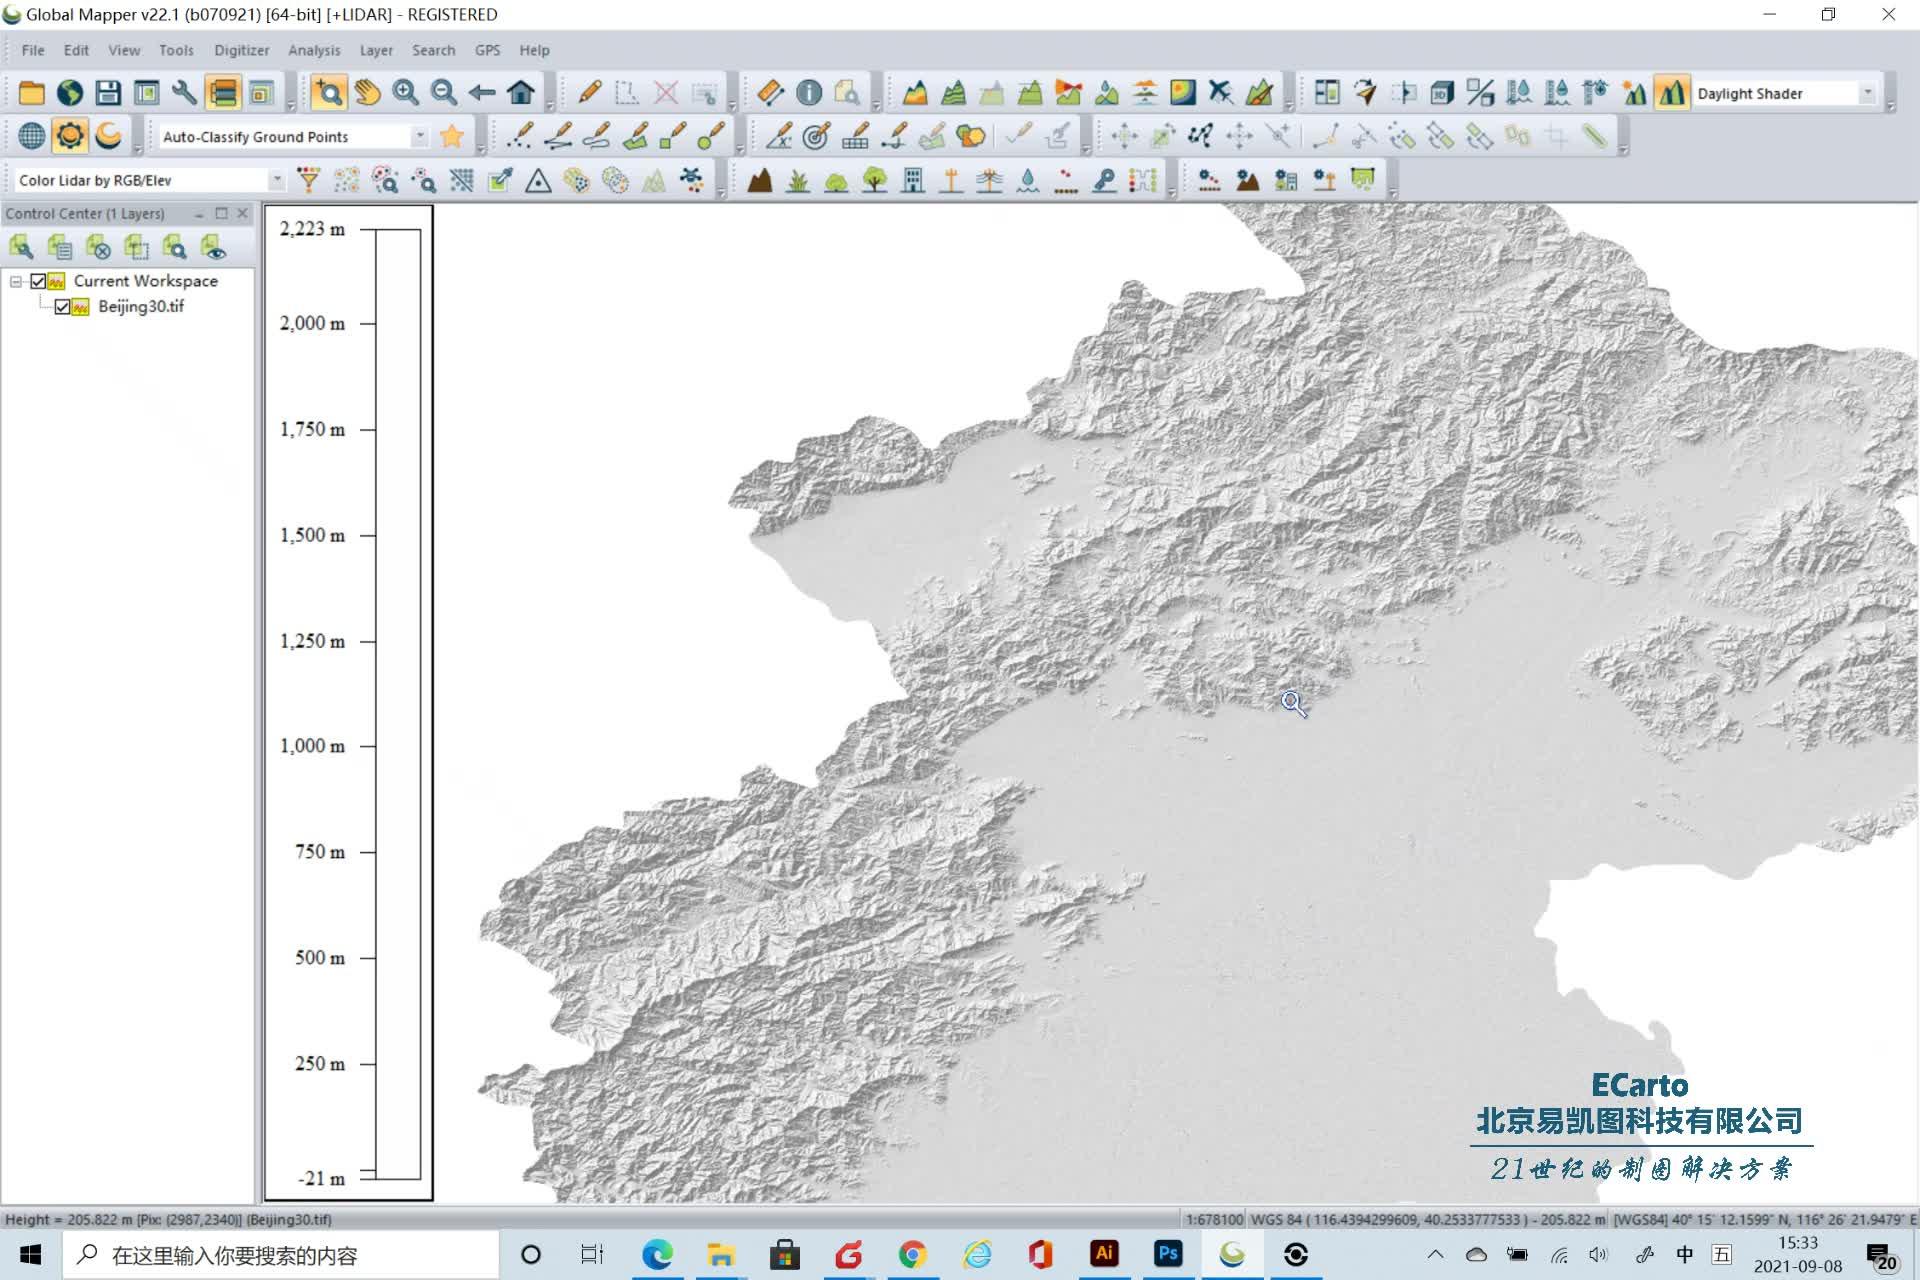The height and width of the screenshot is (1280, 1920).
Task: Click the Windows taskbar search box
Action: point(281,1255)
